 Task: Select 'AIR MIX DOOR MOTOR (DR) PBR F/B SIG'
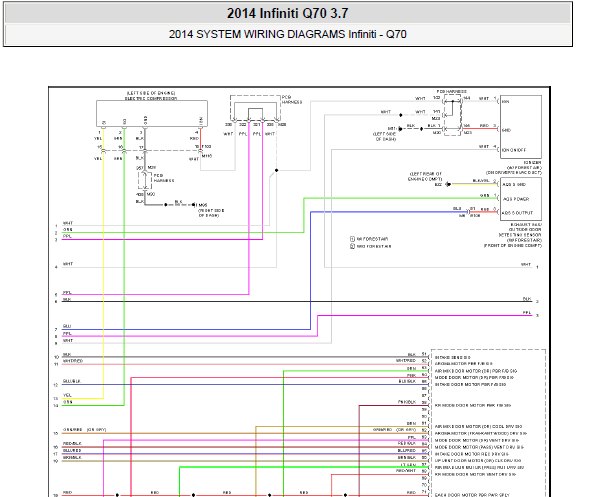click(476, 371)
